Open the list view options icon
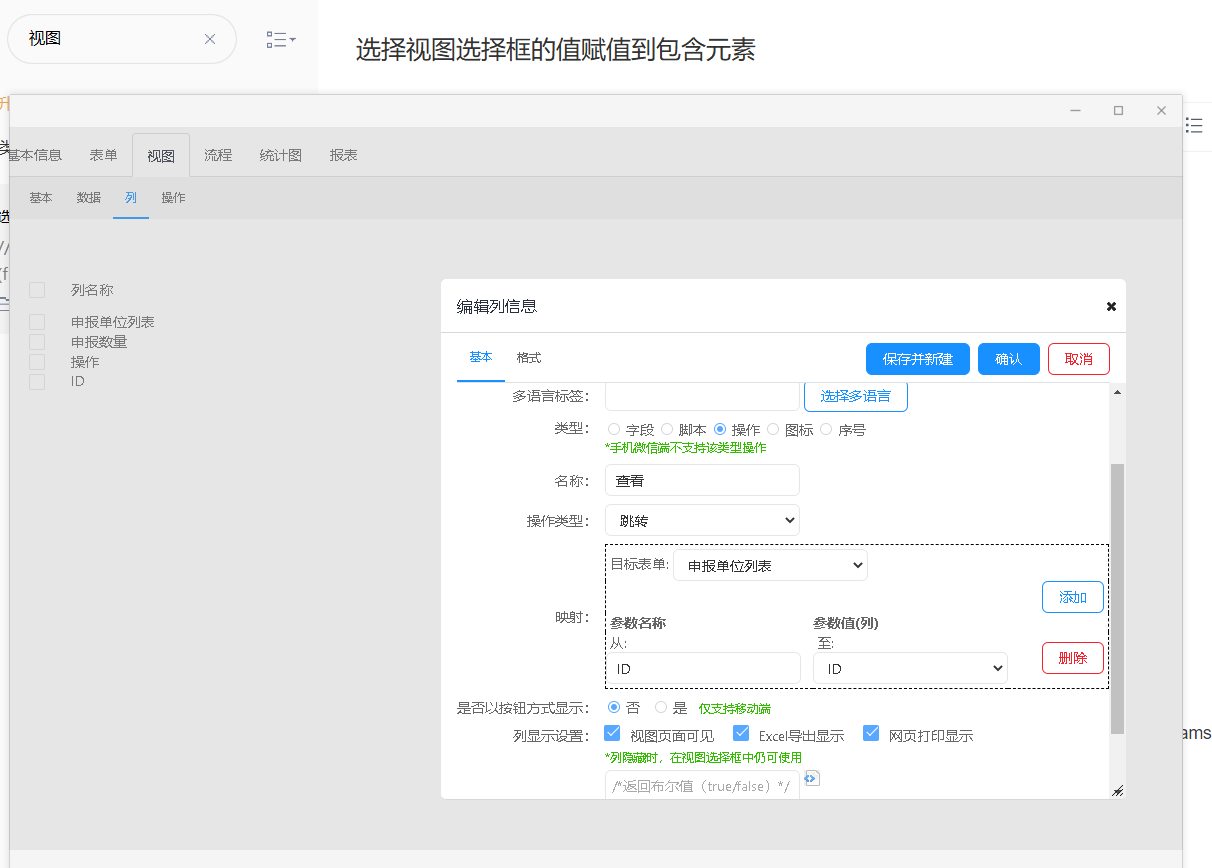This screenshot has width=1212, height=868. click(280, 39)
